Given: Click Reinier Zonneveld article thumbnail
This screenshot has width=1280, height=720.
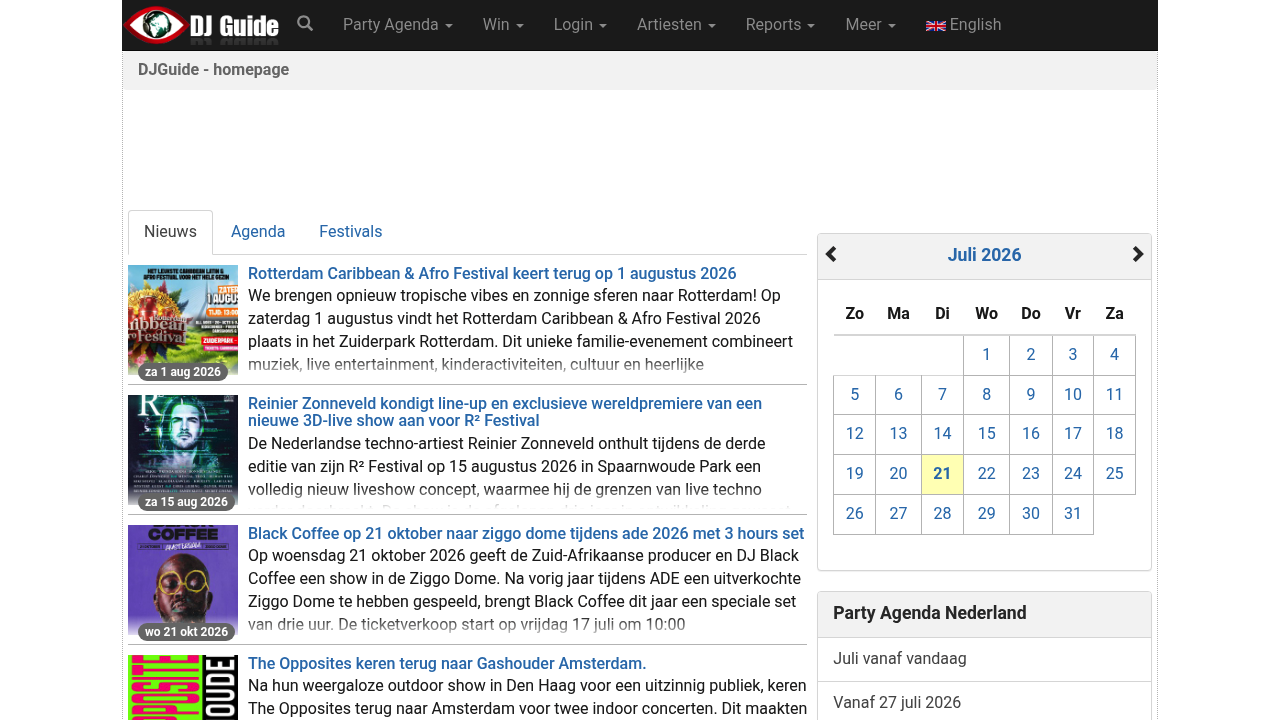Looking at the screenshot, I should point(183,452).
